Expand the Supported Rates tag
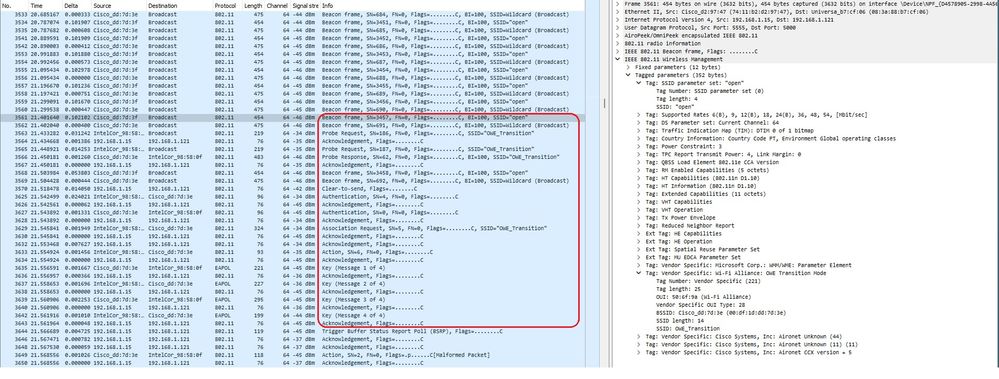The width and height of the screenshot is (999, 379). point(639,115)
